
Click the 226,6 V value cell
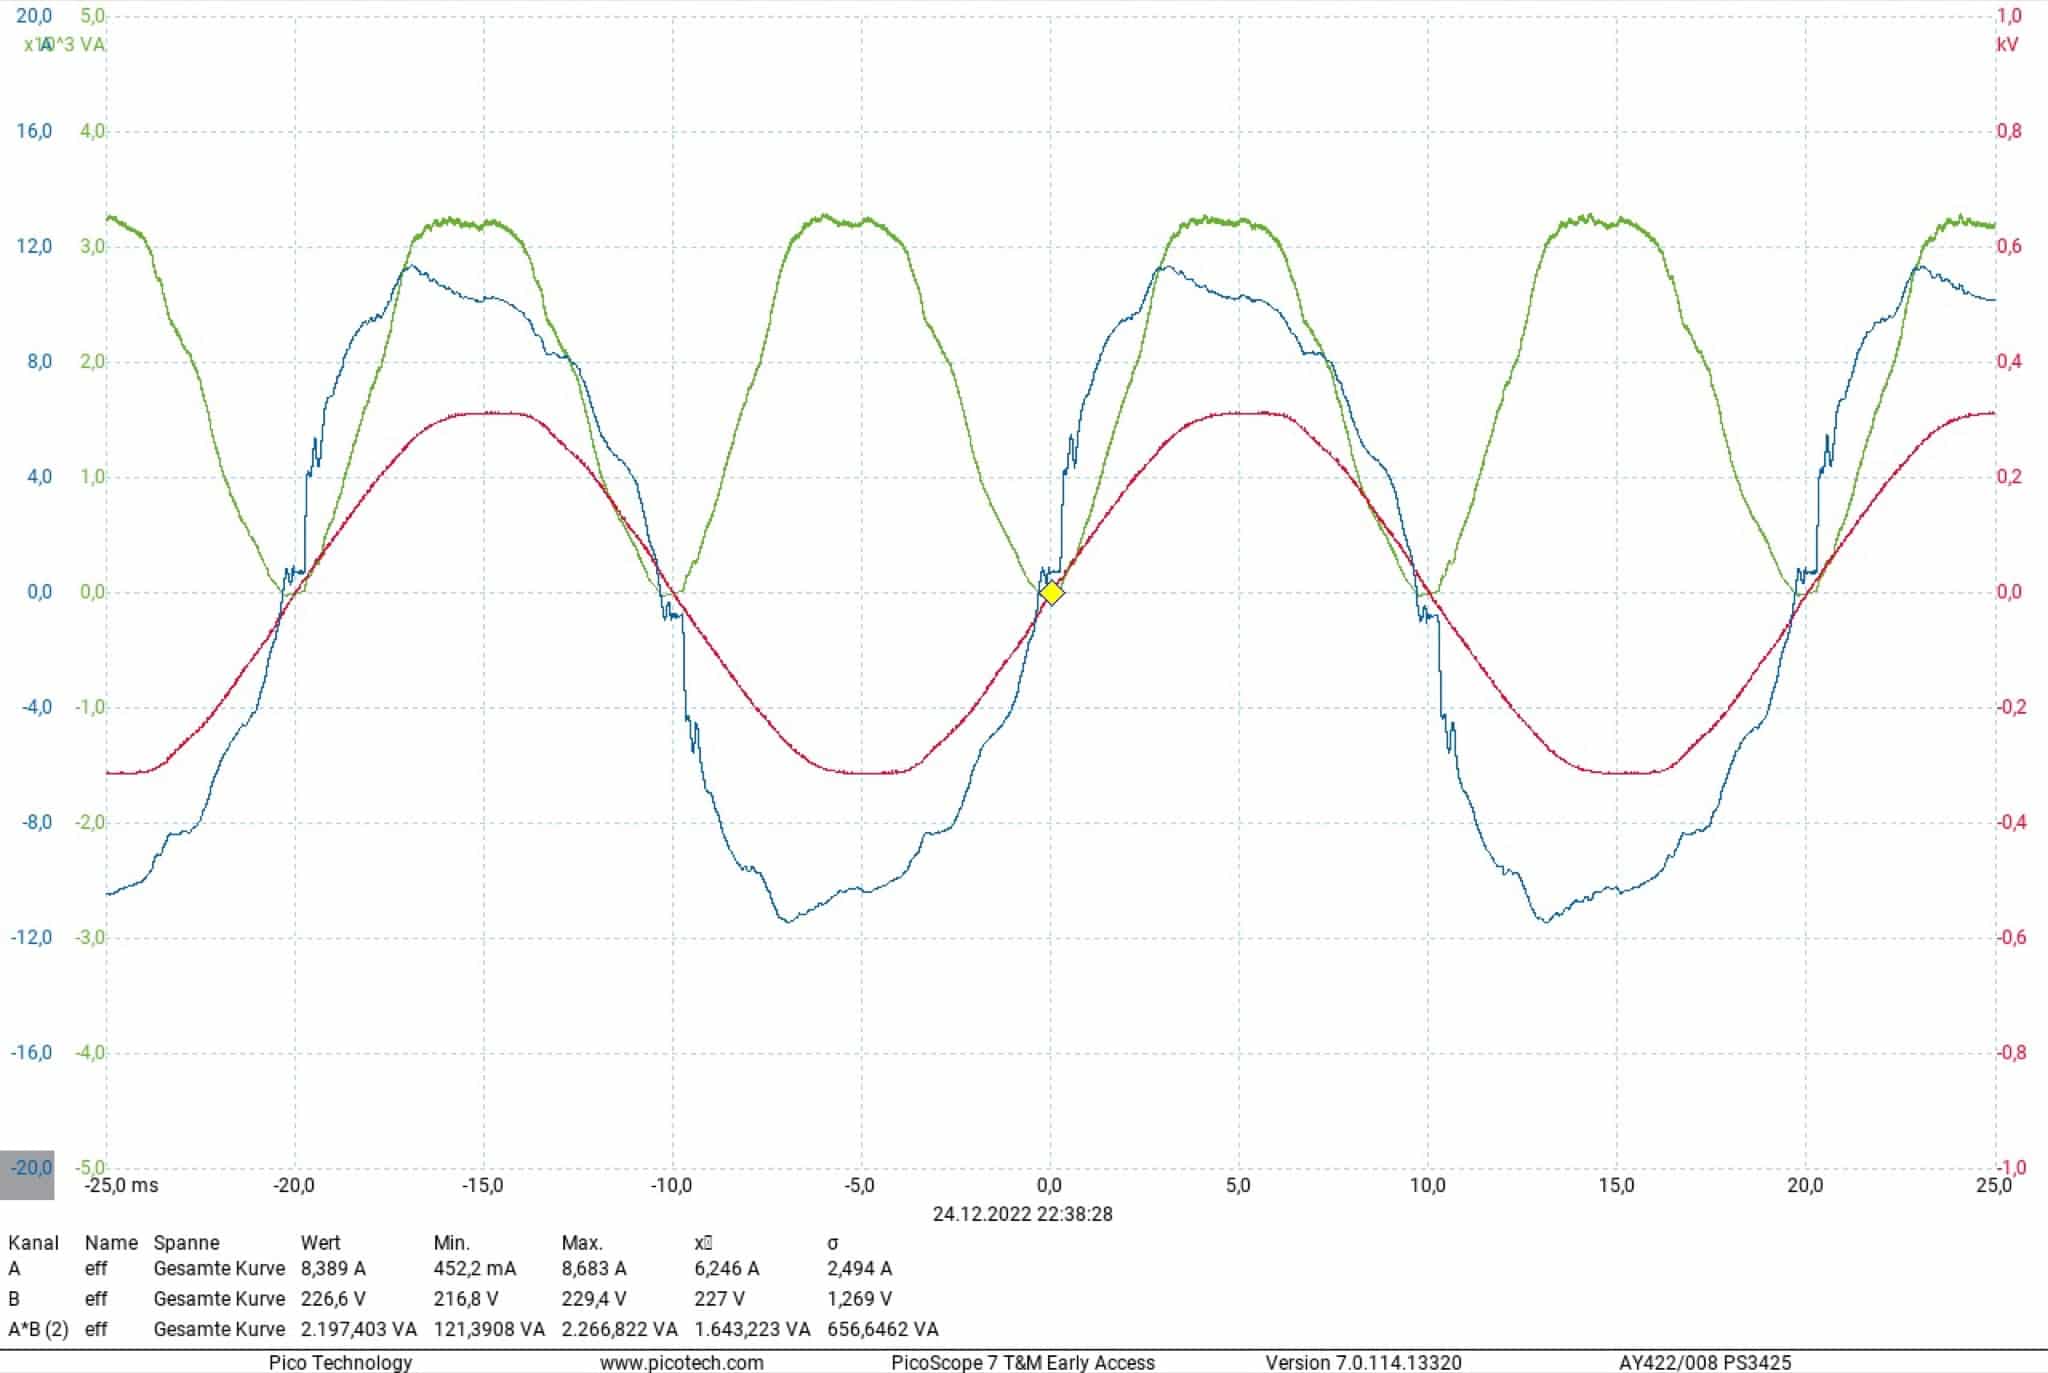pyautogui.click(x=333, y=1298)
